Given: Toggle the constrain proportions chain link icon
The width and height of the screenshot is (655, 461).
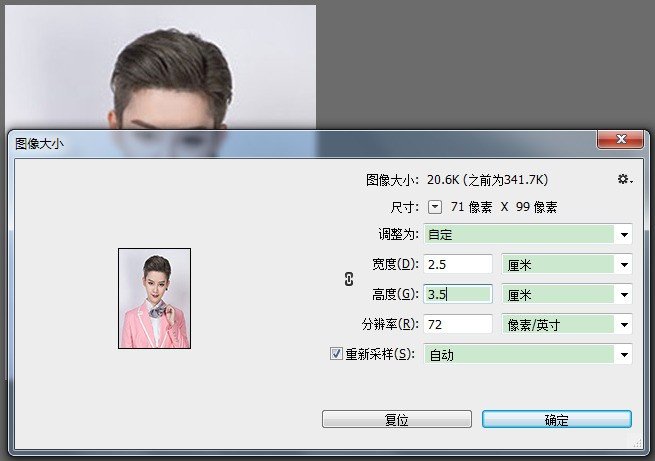Looking at the screenshot, I should coord(349,280).
